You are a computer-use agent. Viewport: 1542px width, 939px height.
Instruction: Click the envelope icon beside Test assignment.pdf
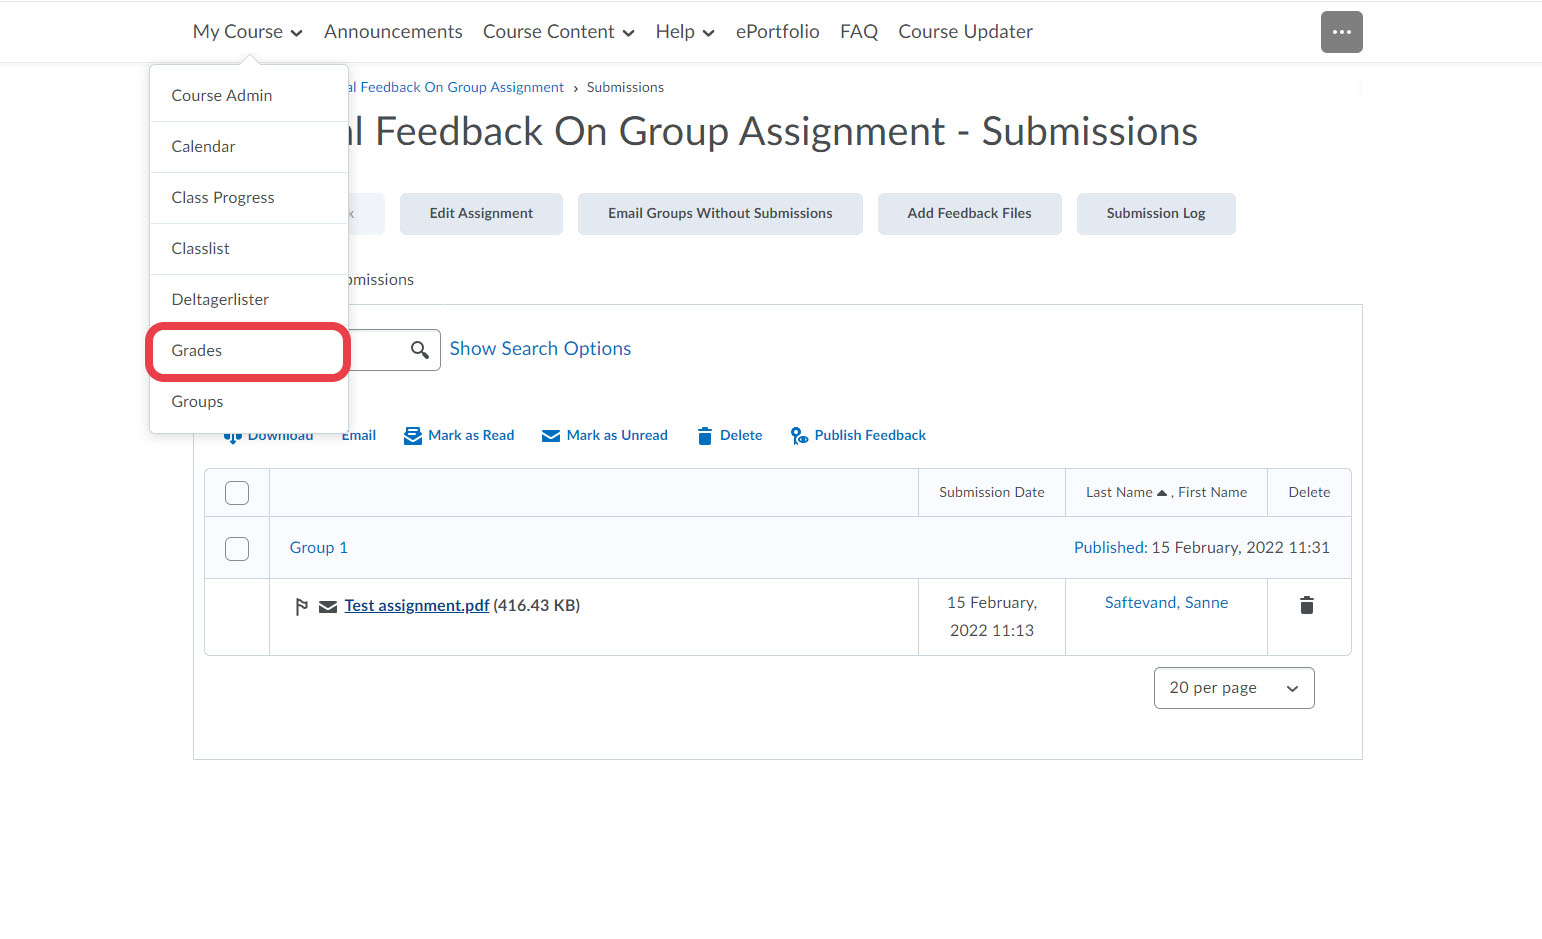tap(327, 607)
